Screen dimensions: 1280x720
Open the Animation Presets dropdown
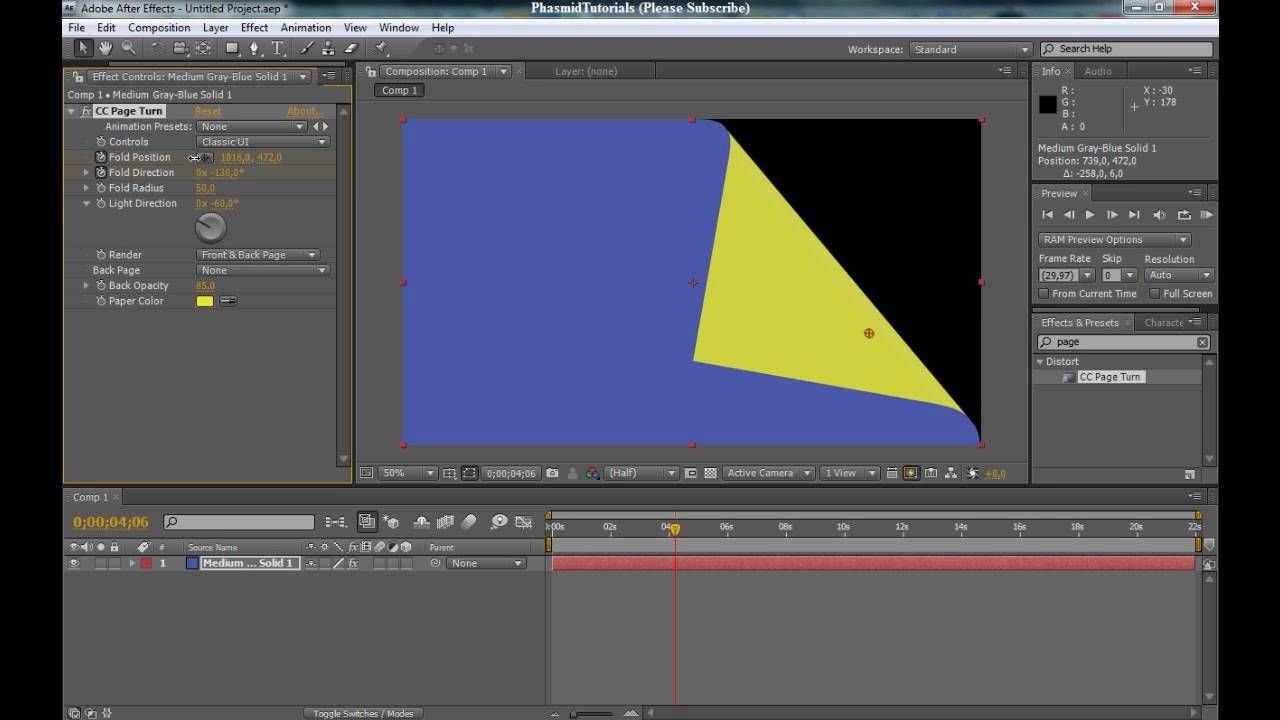(x=252, y=127)
